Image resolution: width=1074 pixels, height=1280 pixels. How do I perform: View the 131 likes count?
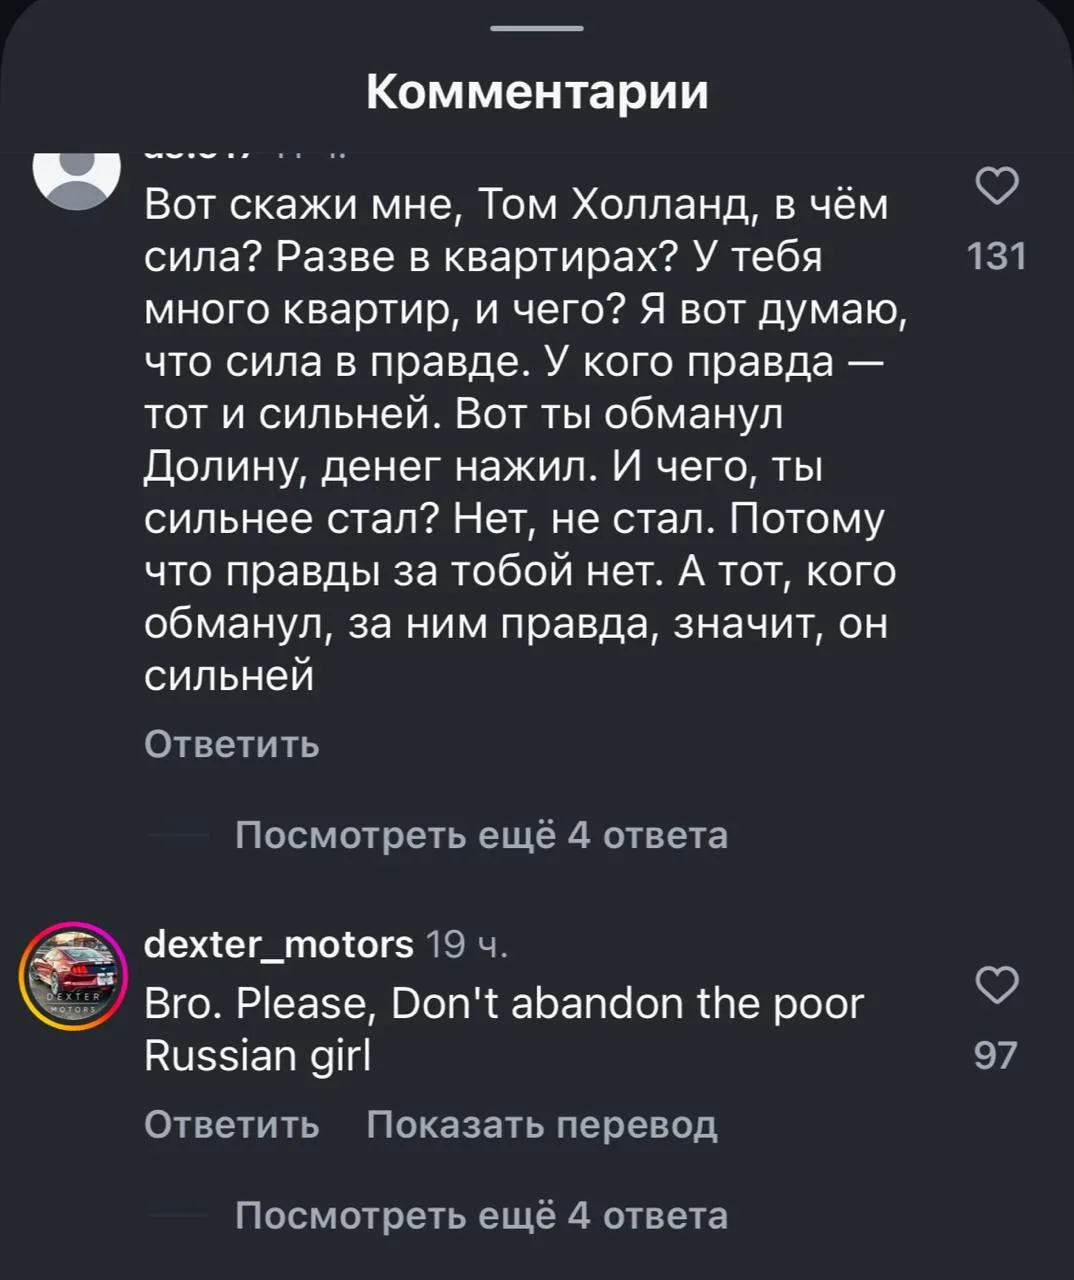tap(997, 257)
